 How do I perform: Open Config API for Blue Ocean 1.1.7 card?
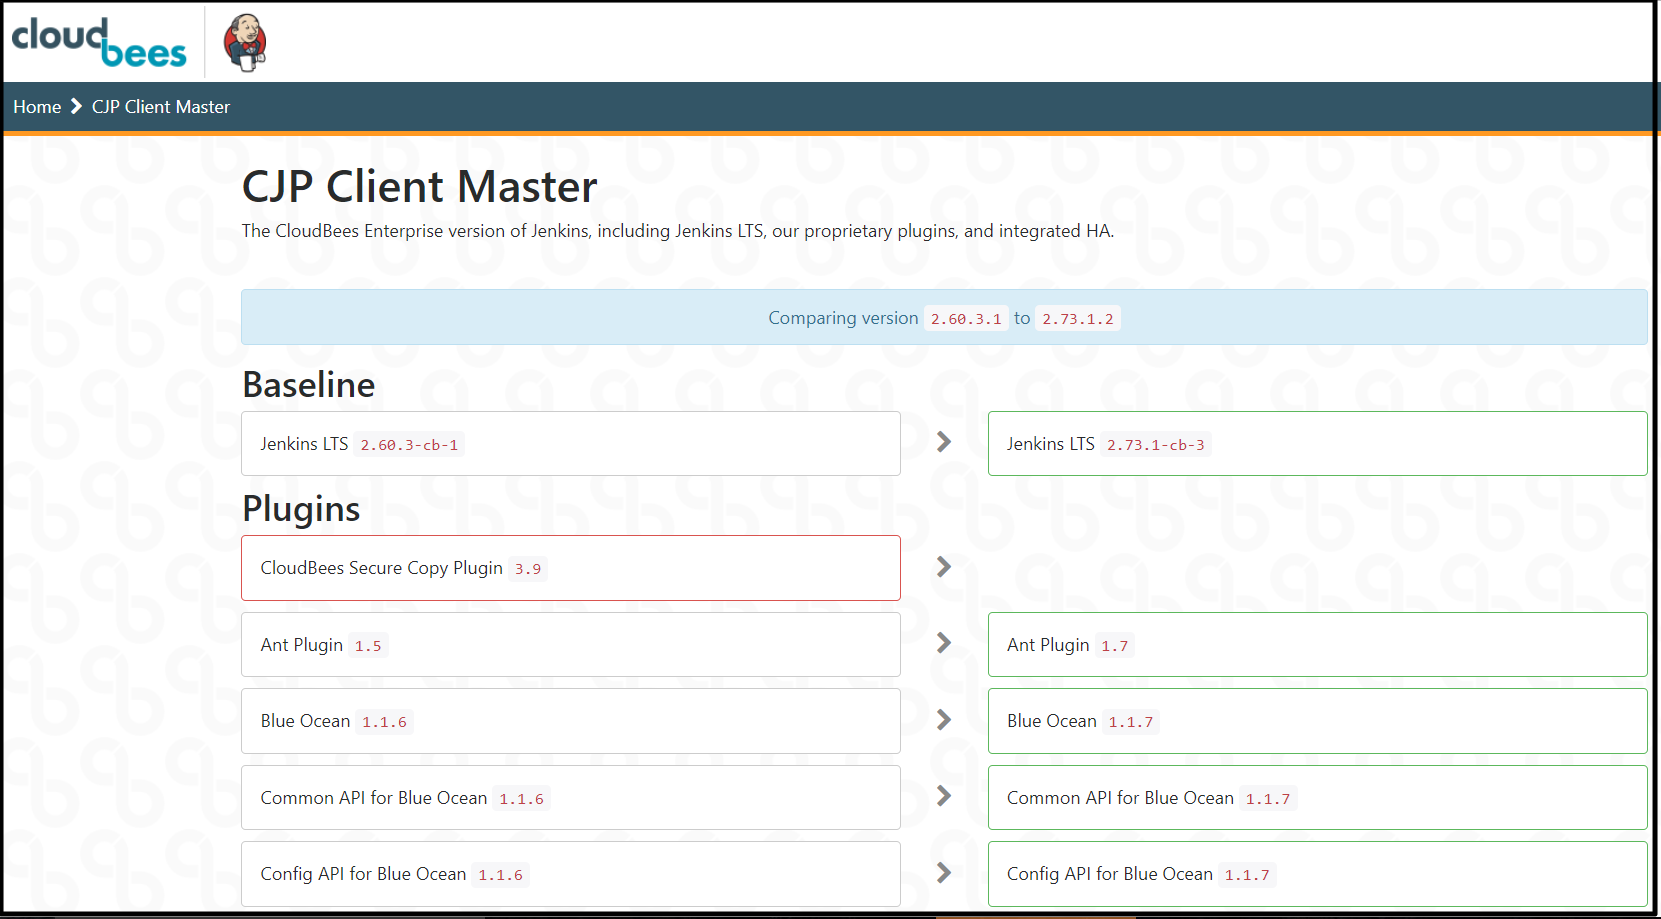point(1317,874)
